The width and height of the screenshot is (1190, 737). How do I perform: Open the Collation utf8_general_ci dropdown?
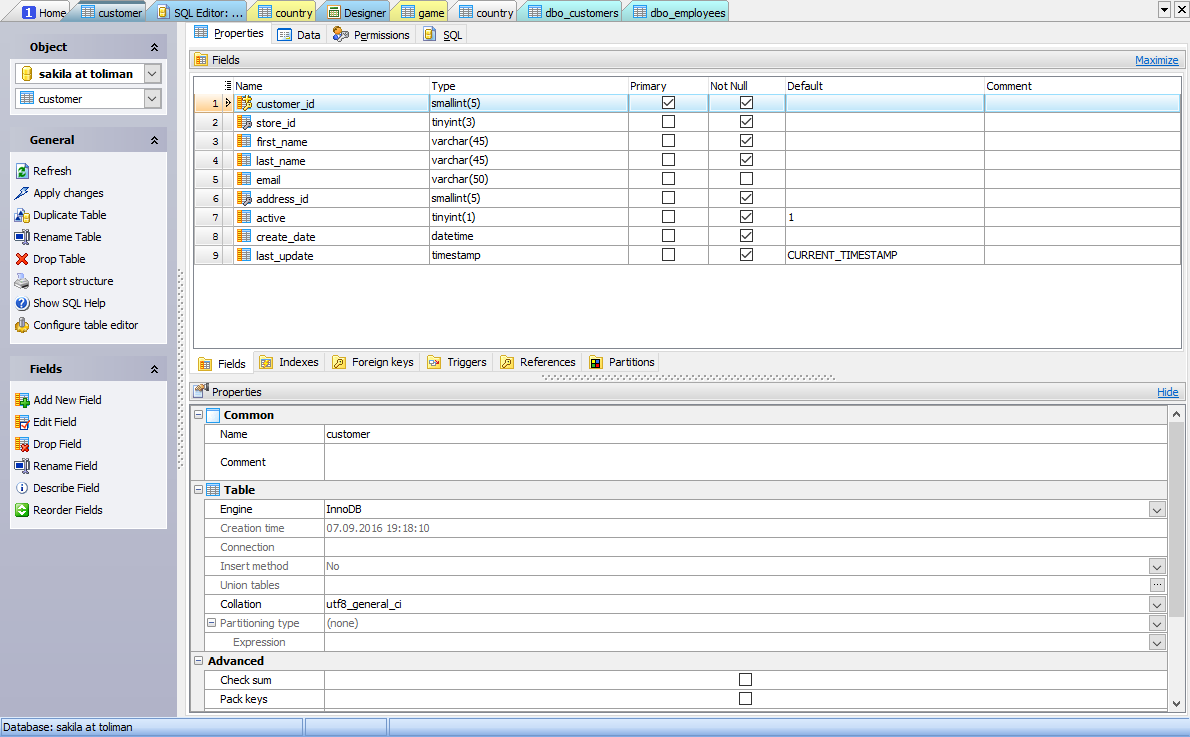coord(1157,605)
